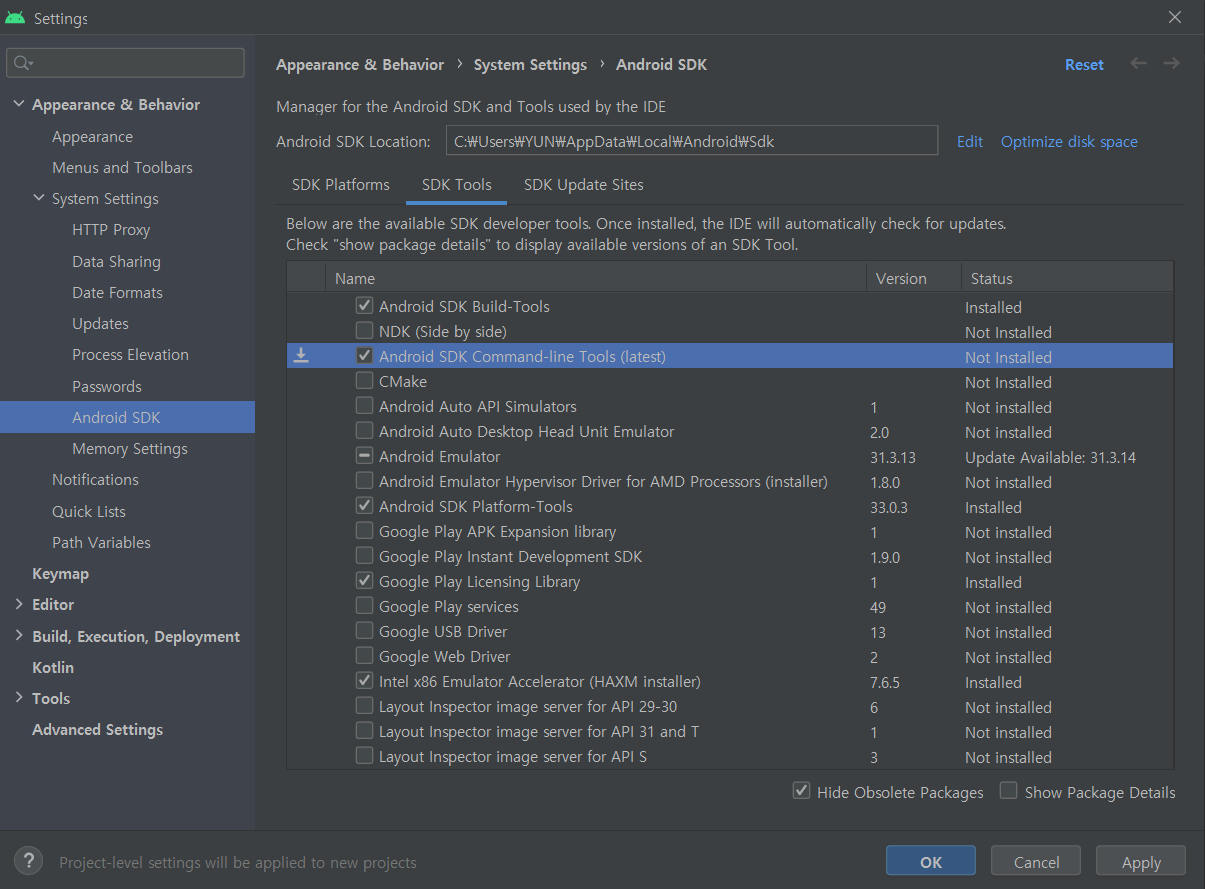Viewport: 1205px width, 889px height.
Task: Check Google USB Driver
Action: [365, 631]
